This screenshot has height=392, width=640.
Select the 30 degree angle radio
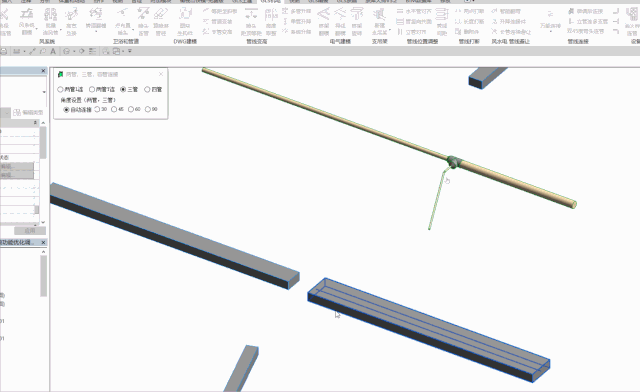[x=101, y=109]
